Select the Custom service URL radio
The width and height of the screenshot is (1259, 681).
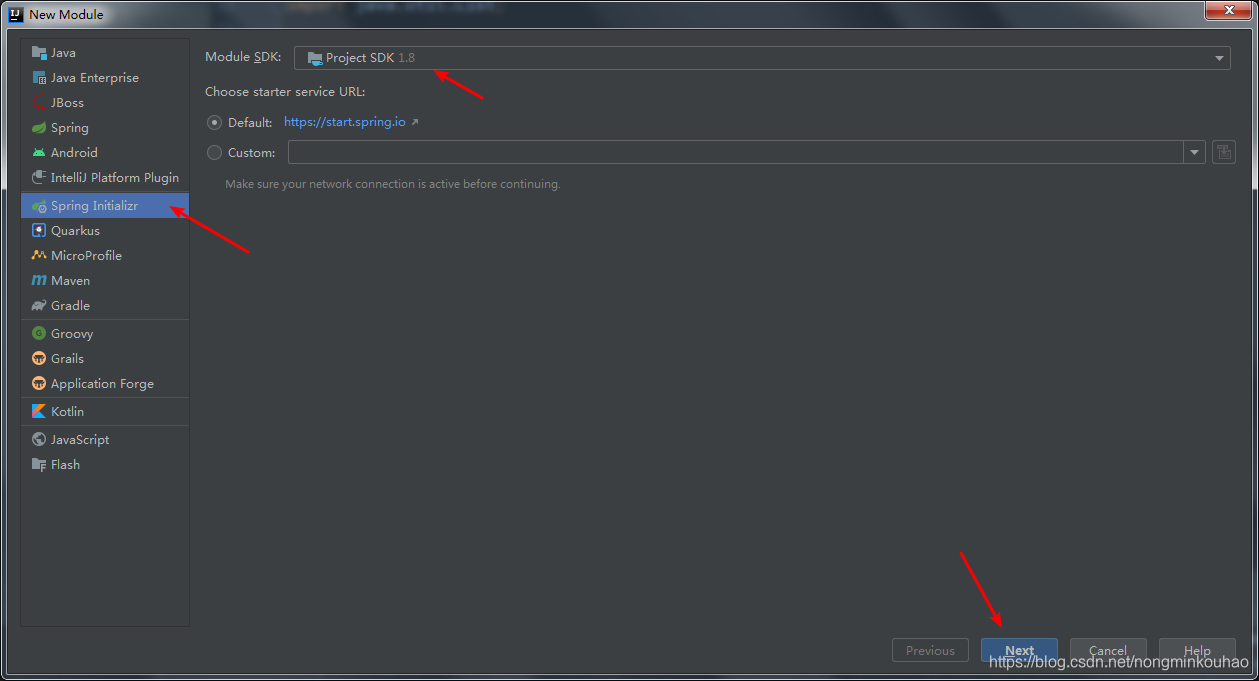214,153
